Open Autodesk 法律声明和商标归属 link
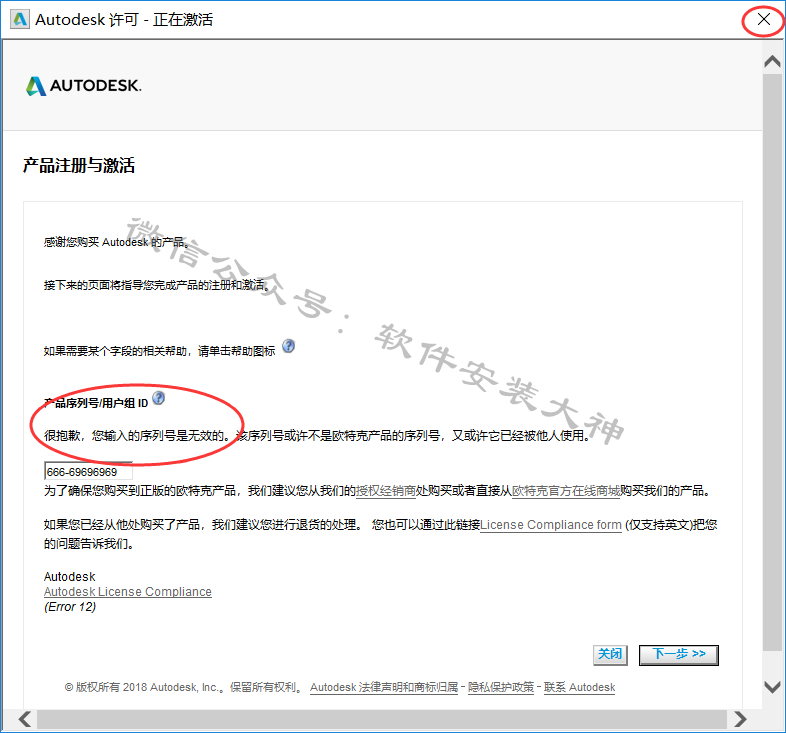786x733 pixels. 384,687
